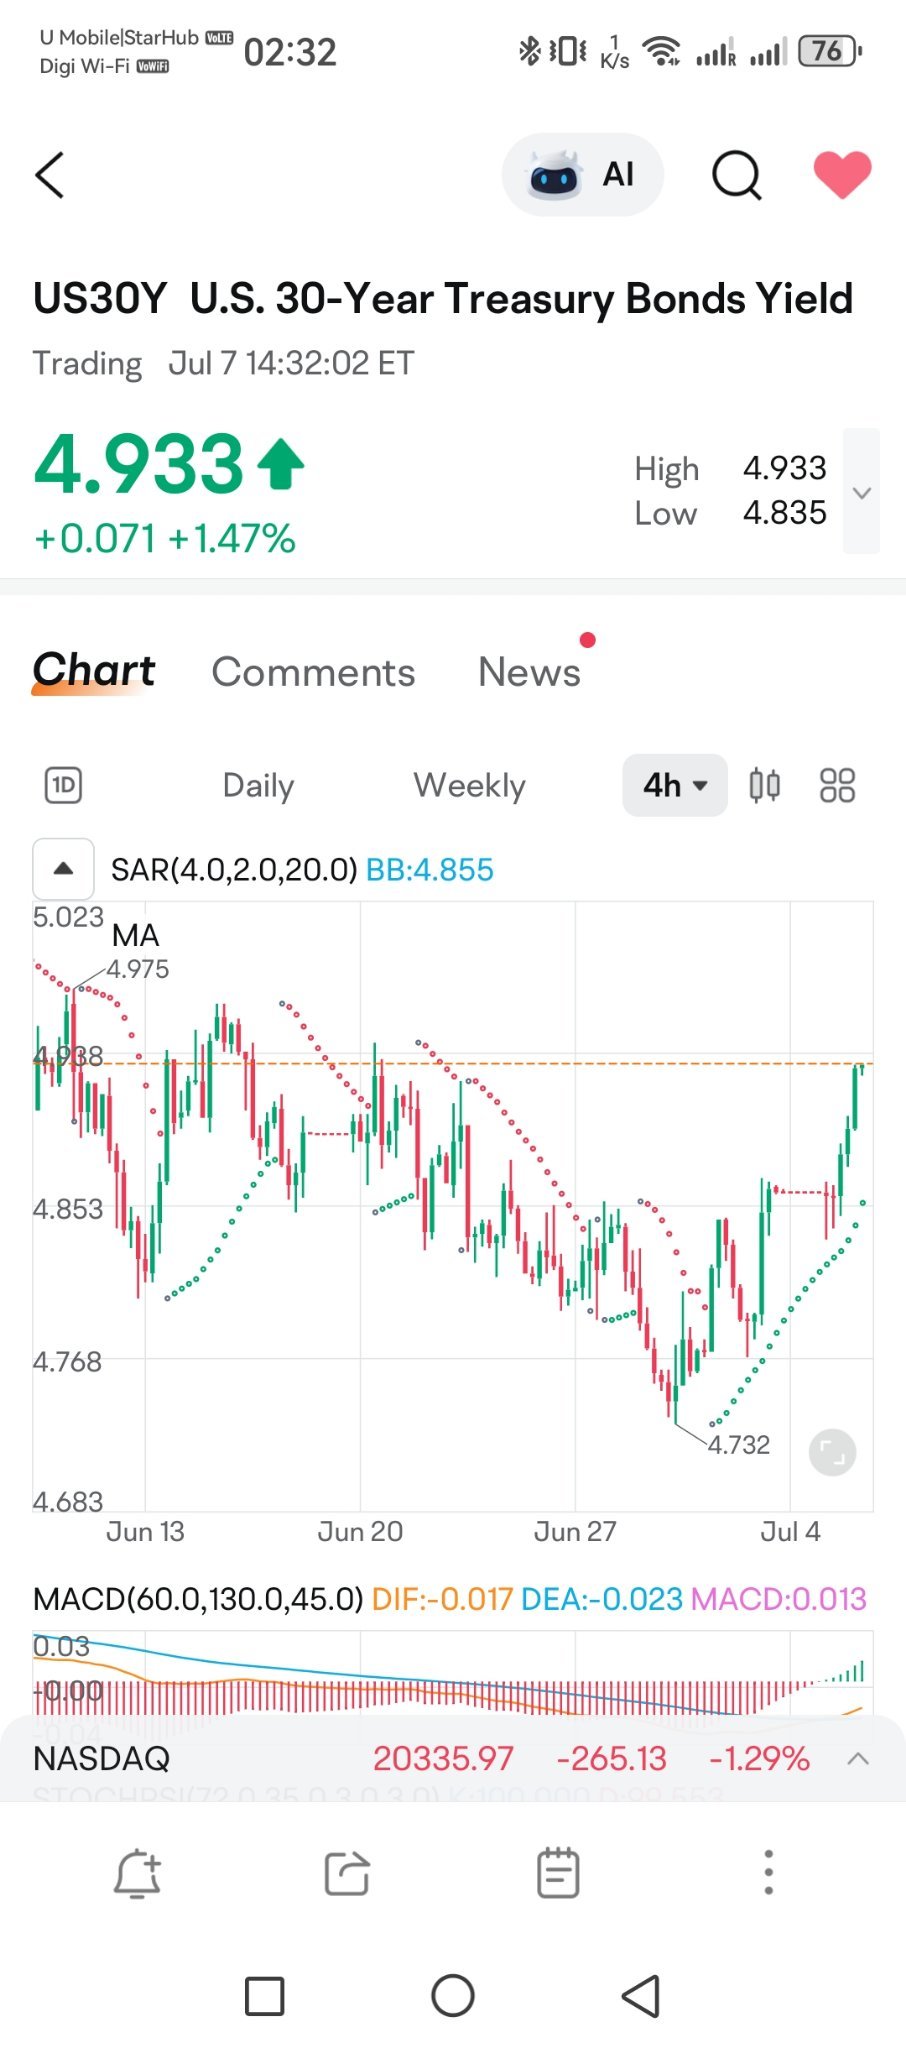Image resolution: width=906 pixels, height=2048 pixels.
Task: Open candlestick chart type settings
Action: 765,786
